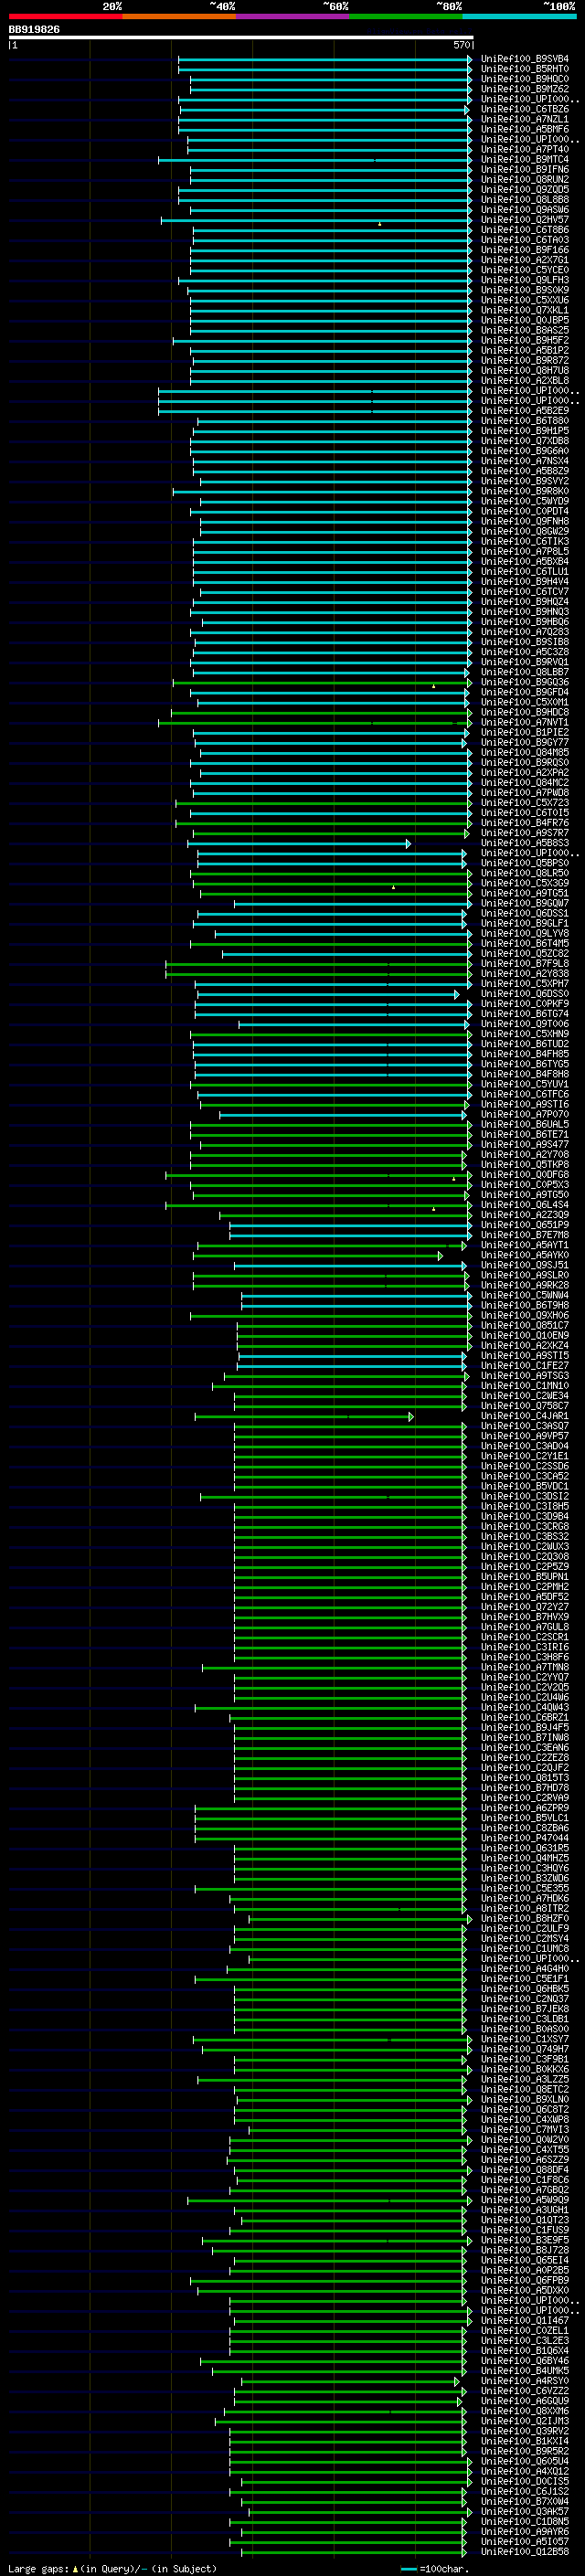Click the green ~80% identity legend bar
The width and height of the screenshot is (585, 2576).
tap(406, 16)
